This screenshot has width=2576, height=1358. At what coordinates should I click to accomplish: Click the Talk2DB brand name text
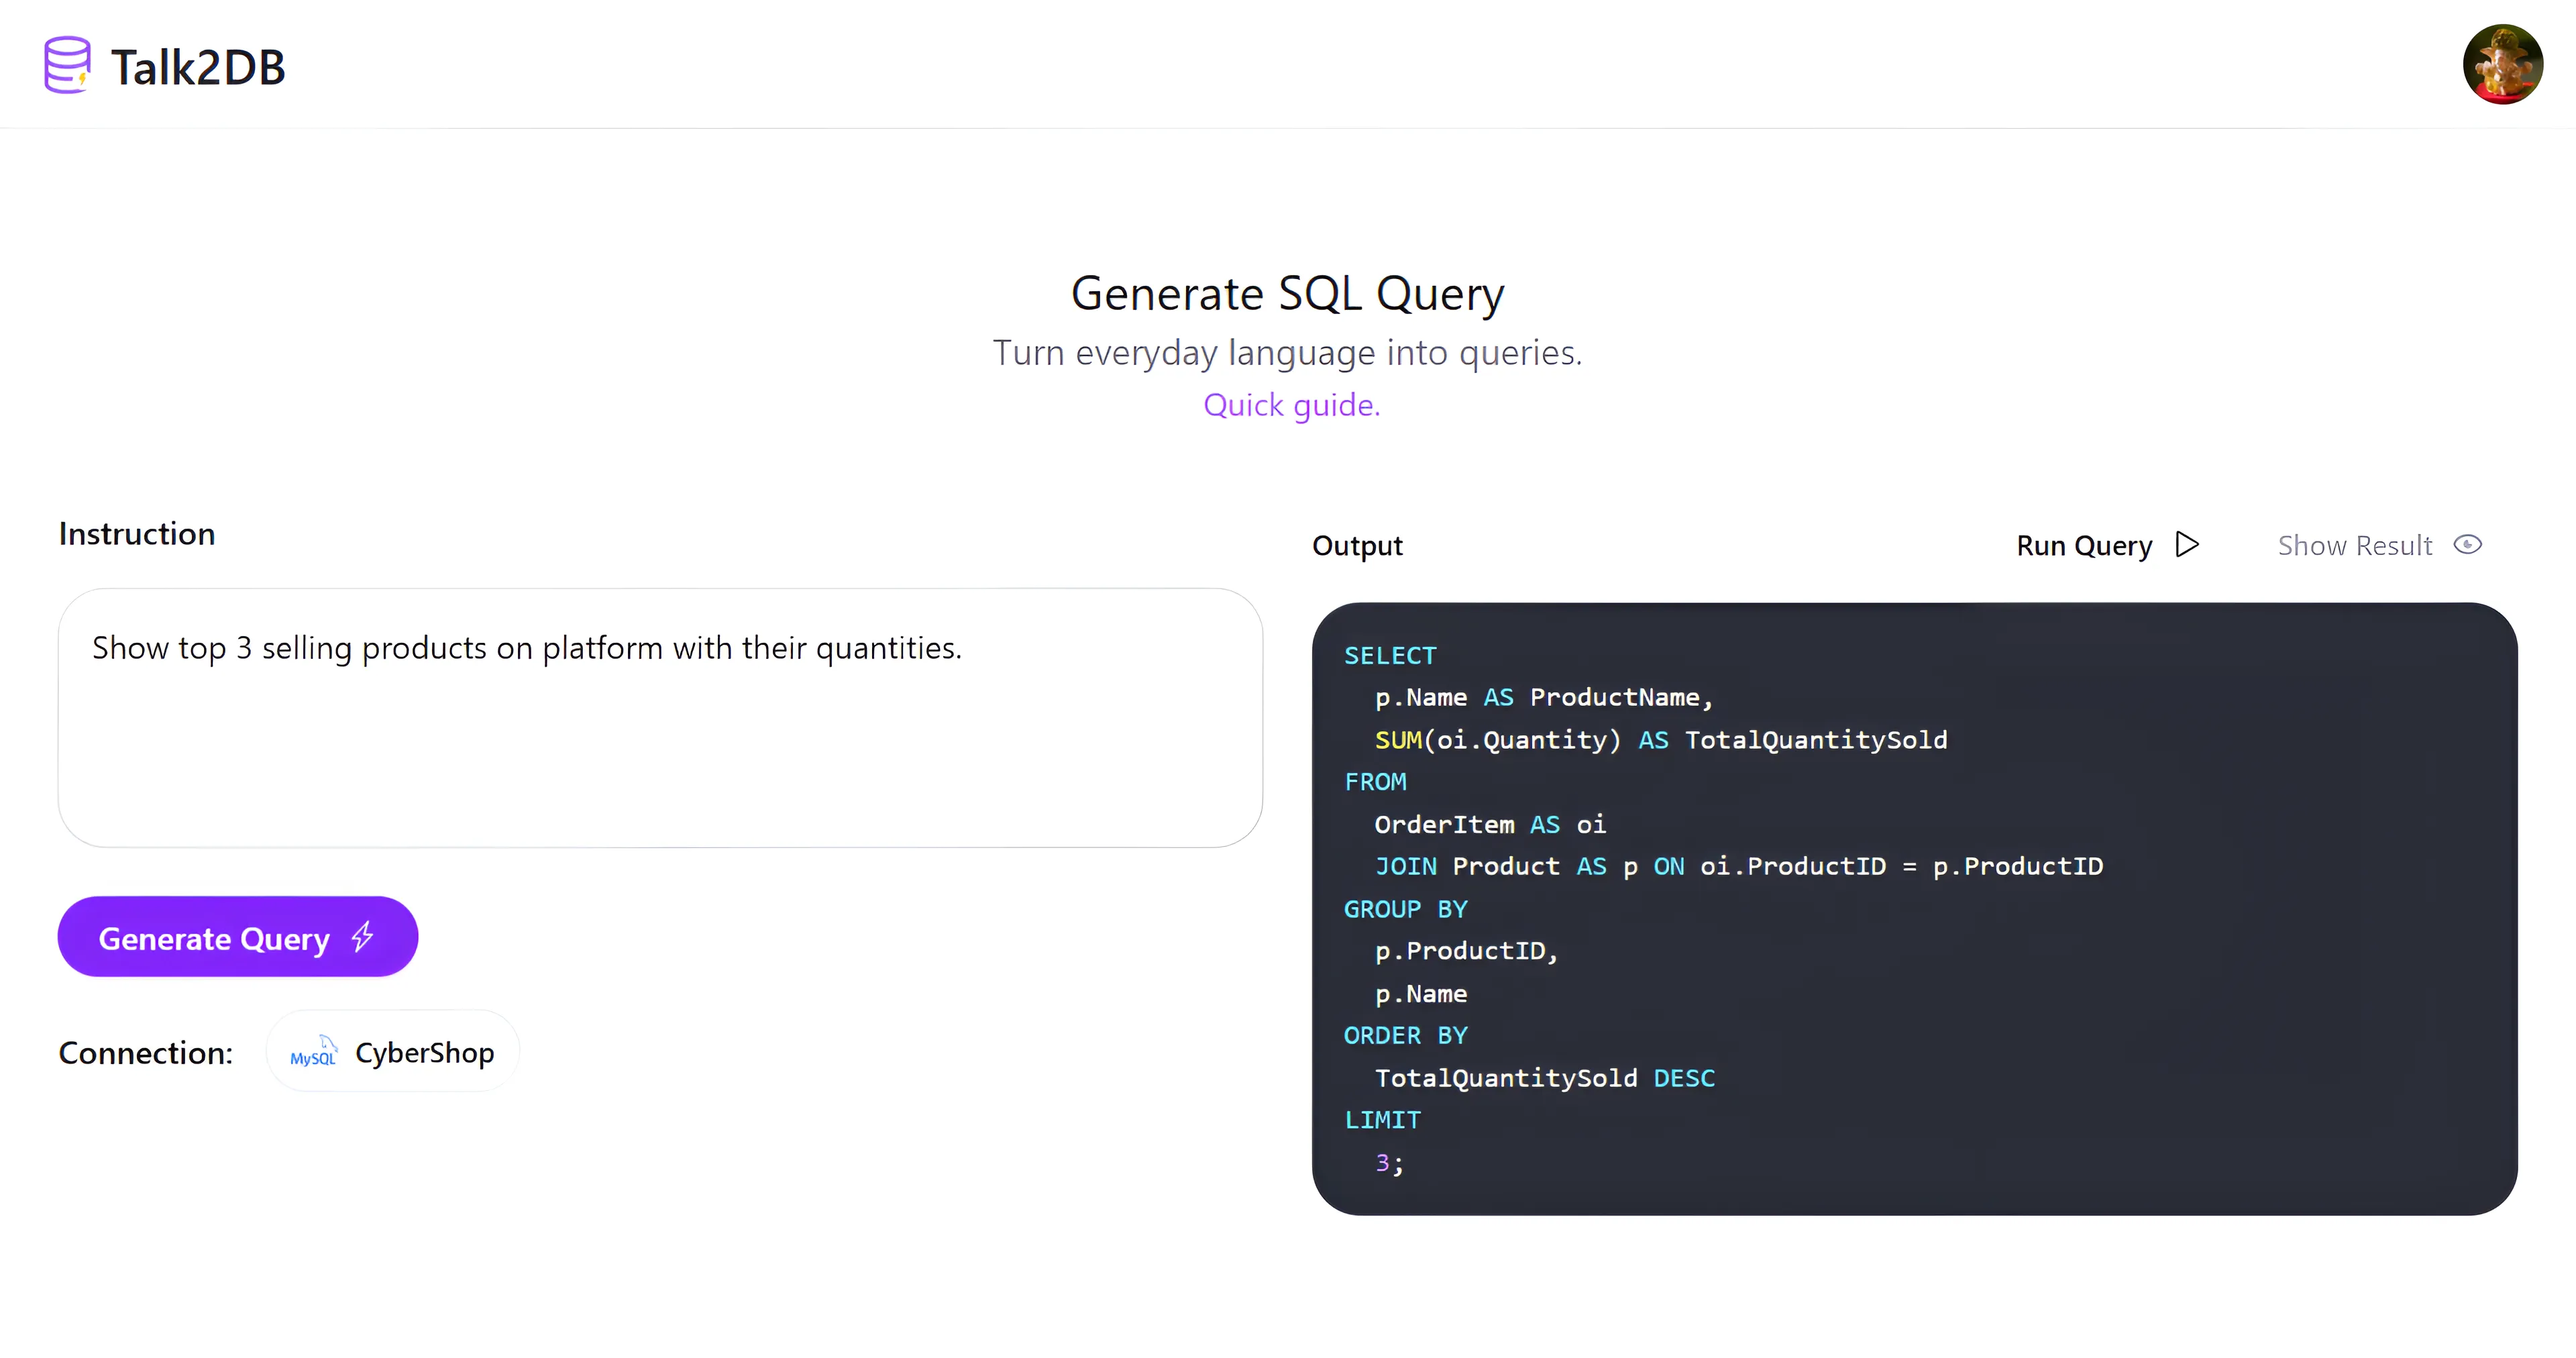(198, 68)
